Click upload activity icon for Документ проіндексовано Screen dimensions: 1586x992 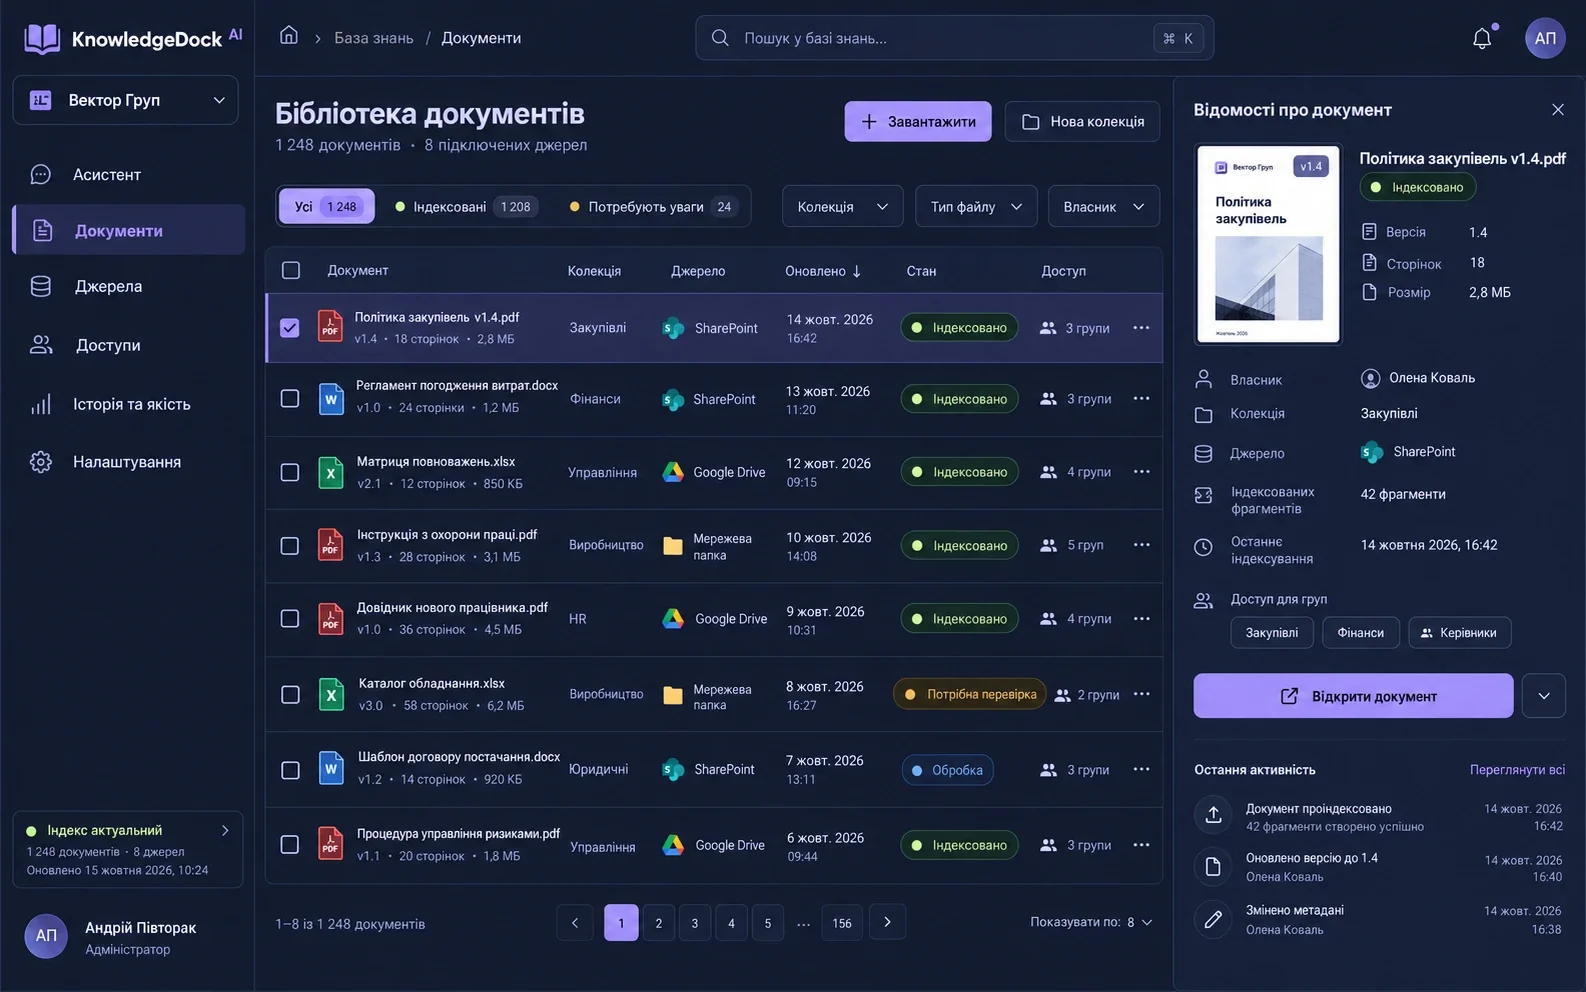[x=1213, y=815]
